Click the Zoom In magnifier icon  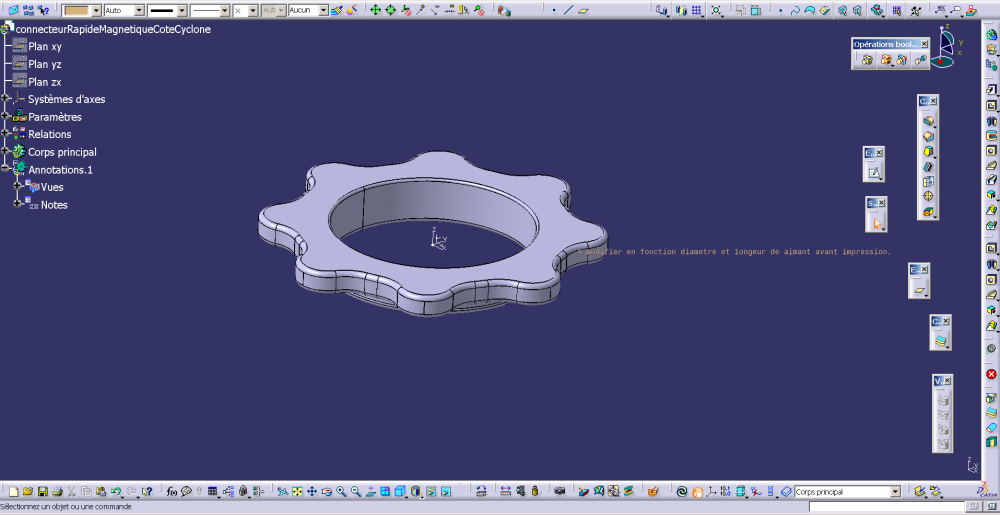(341, 491)
